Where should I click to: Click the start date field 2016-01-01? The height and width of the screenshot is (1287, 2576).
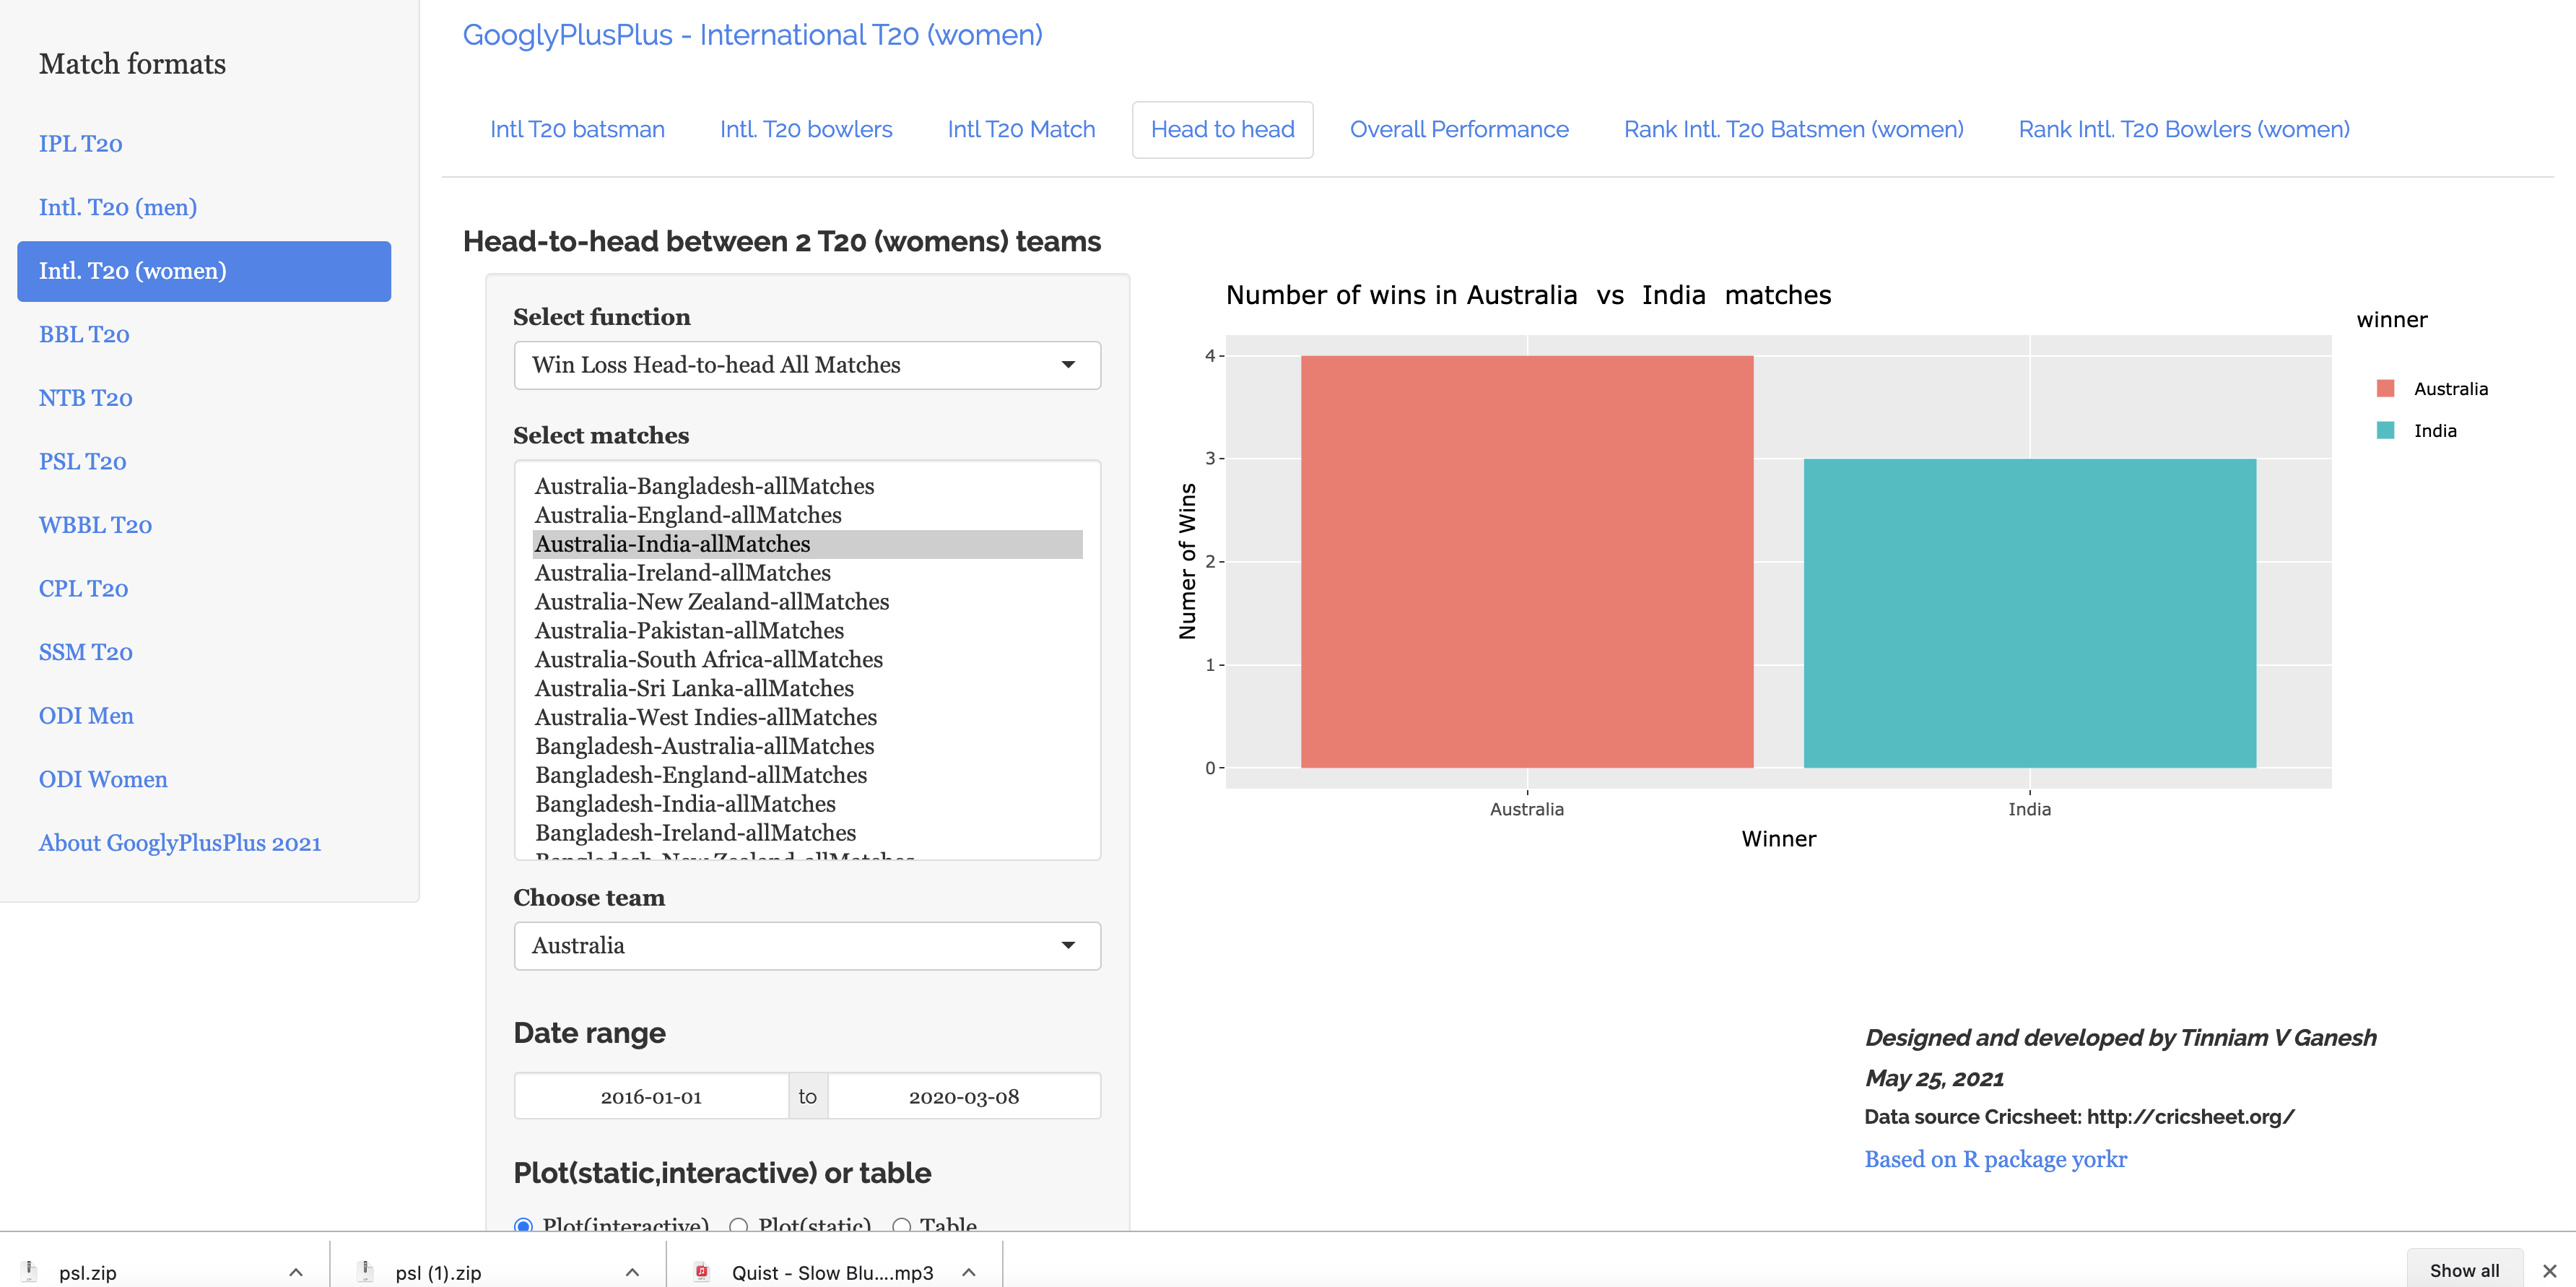(651, 1096)
